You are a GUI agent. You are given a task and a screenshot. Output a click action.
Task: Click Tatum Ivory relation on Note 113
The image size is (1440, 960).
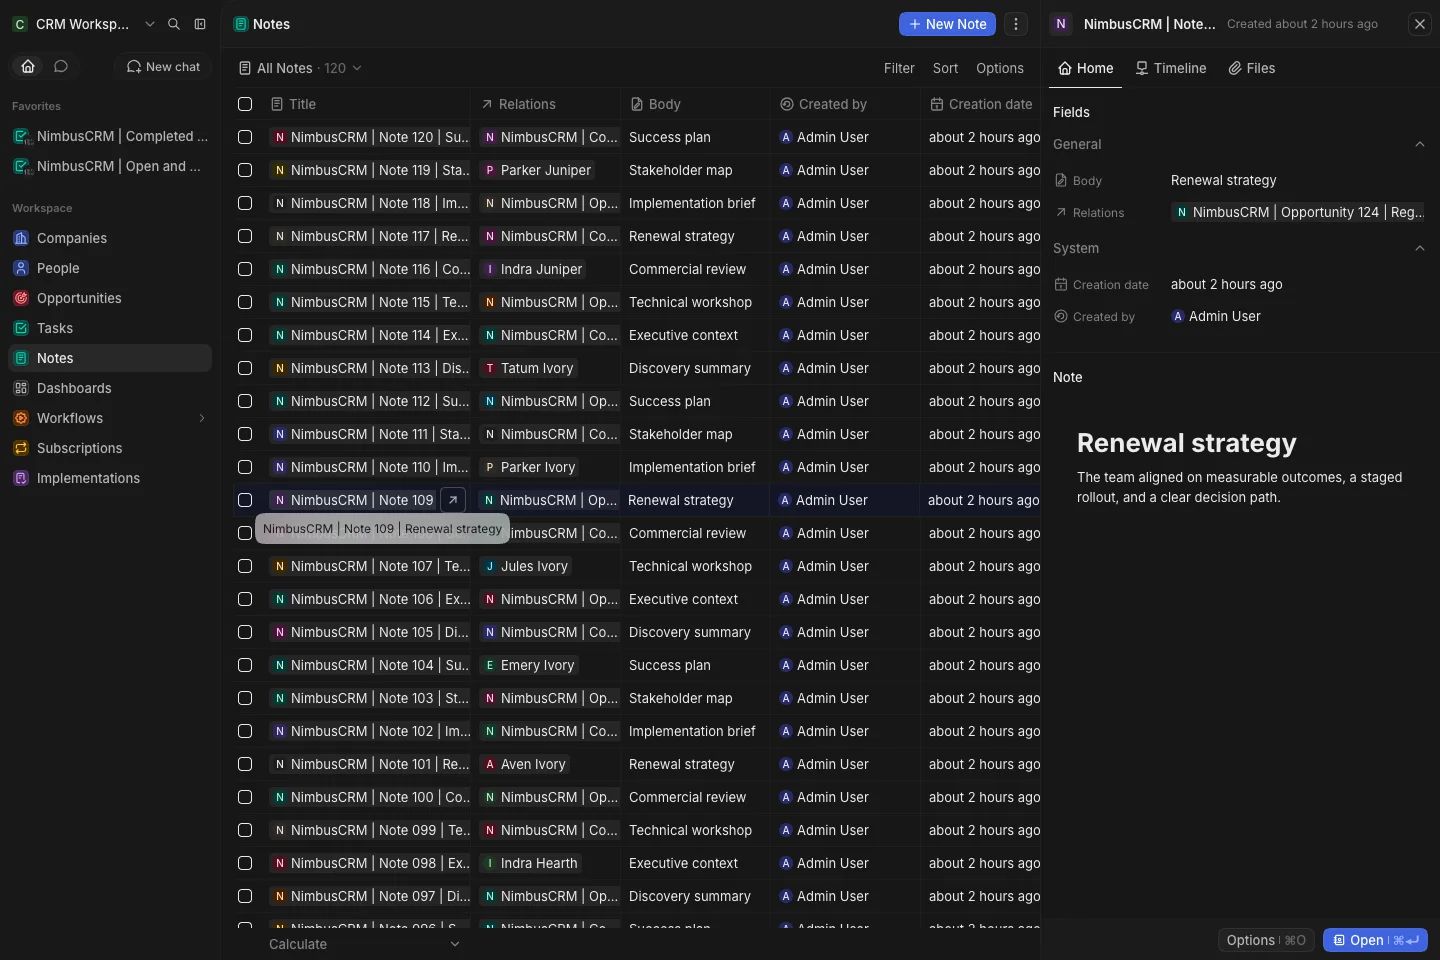(530, 368)
